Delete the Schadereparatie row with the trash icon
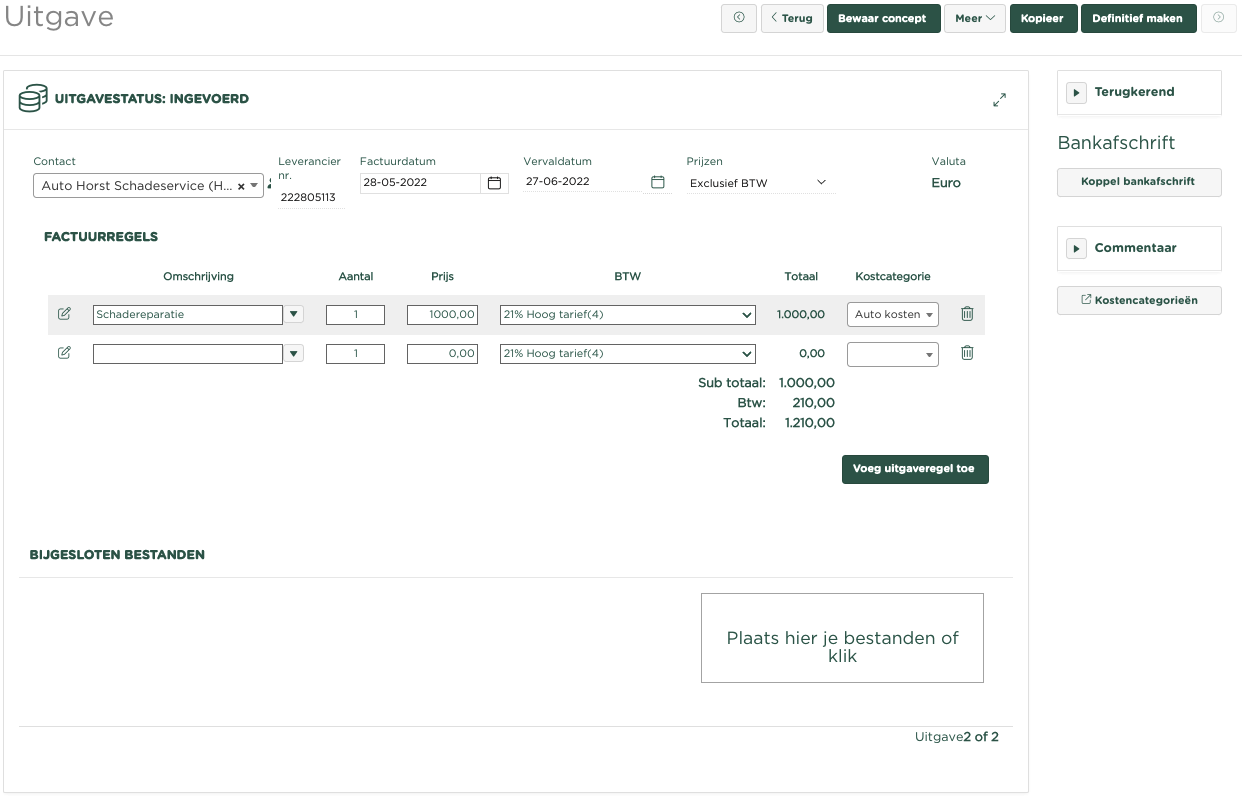Image resolution: width=1242 pixels, height=802 pixels. coord(967,314)
